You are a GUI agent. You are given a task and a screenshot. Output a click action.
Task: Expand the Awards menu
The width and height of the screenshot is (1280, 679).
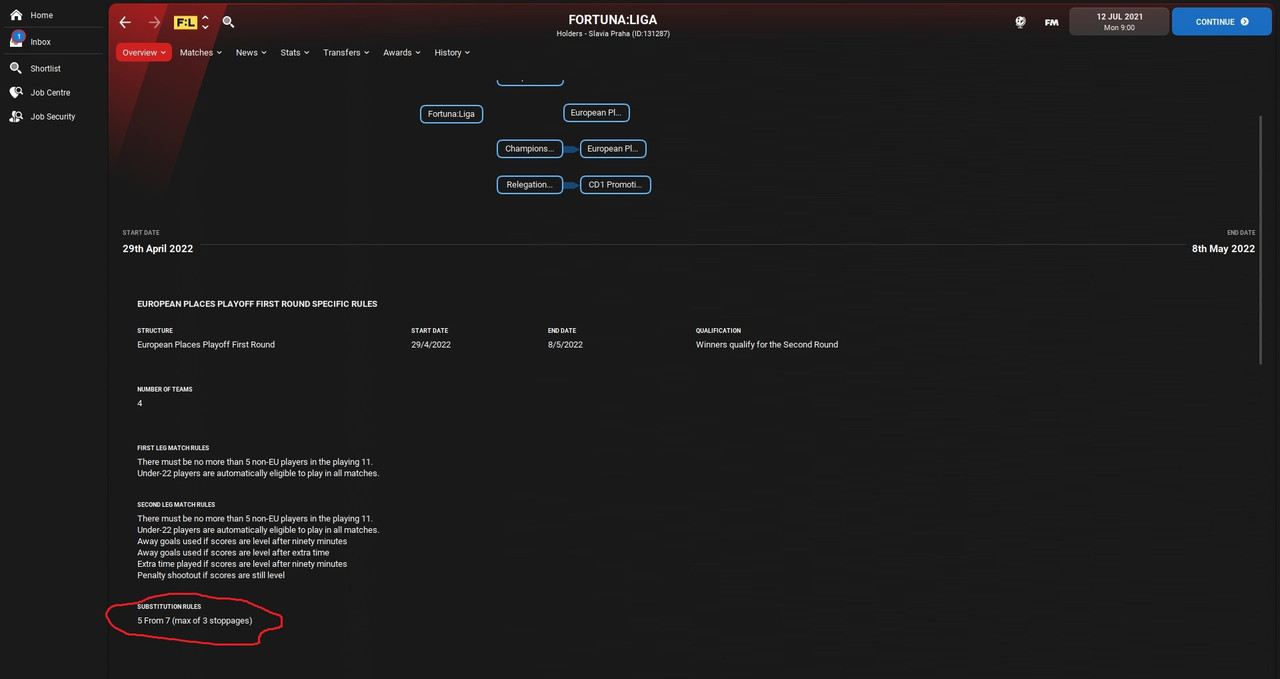(x=402, y=52)
